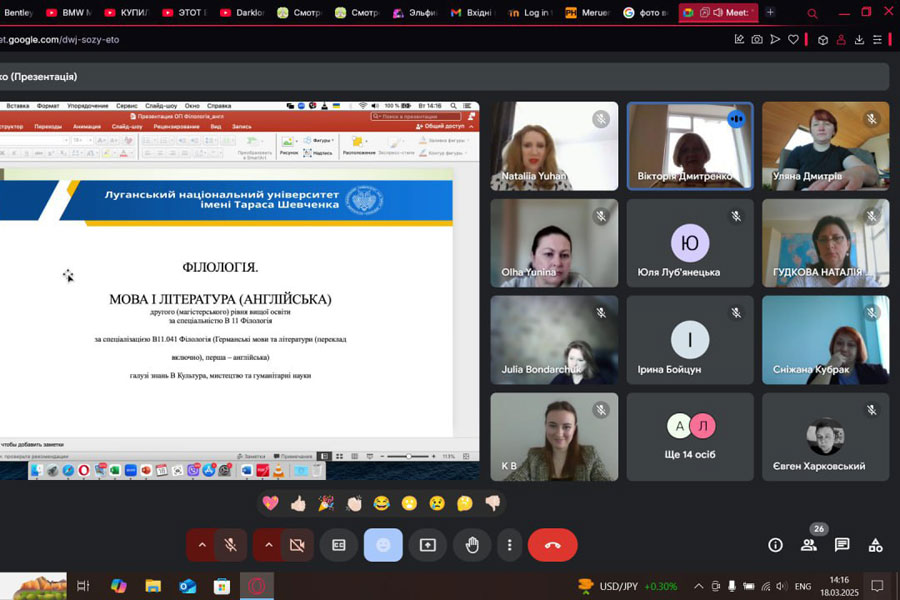Toggle closed captions in the meeting
Viewport: 900px width, 600px height.
coord(339,545)
